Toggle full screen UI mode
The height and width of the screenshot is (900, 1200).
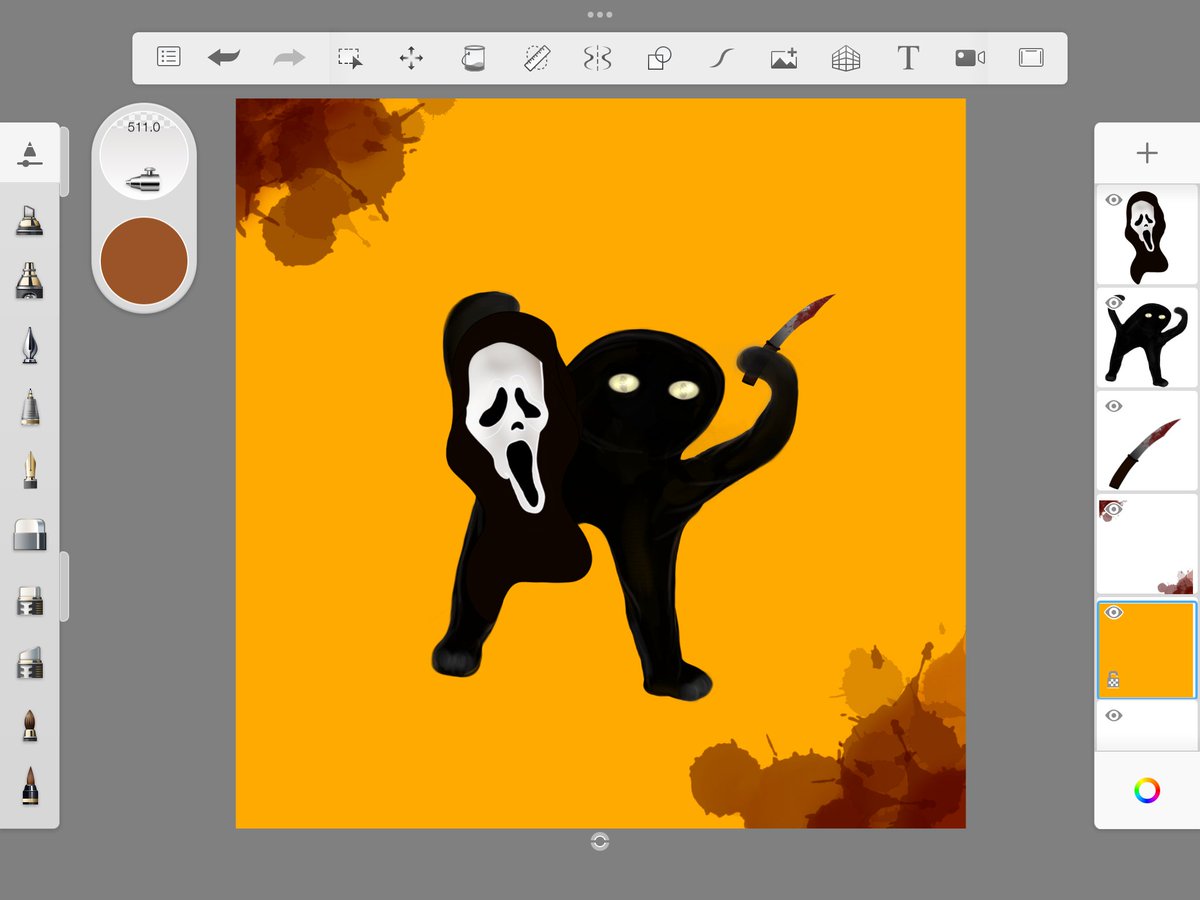(1031, 58)
